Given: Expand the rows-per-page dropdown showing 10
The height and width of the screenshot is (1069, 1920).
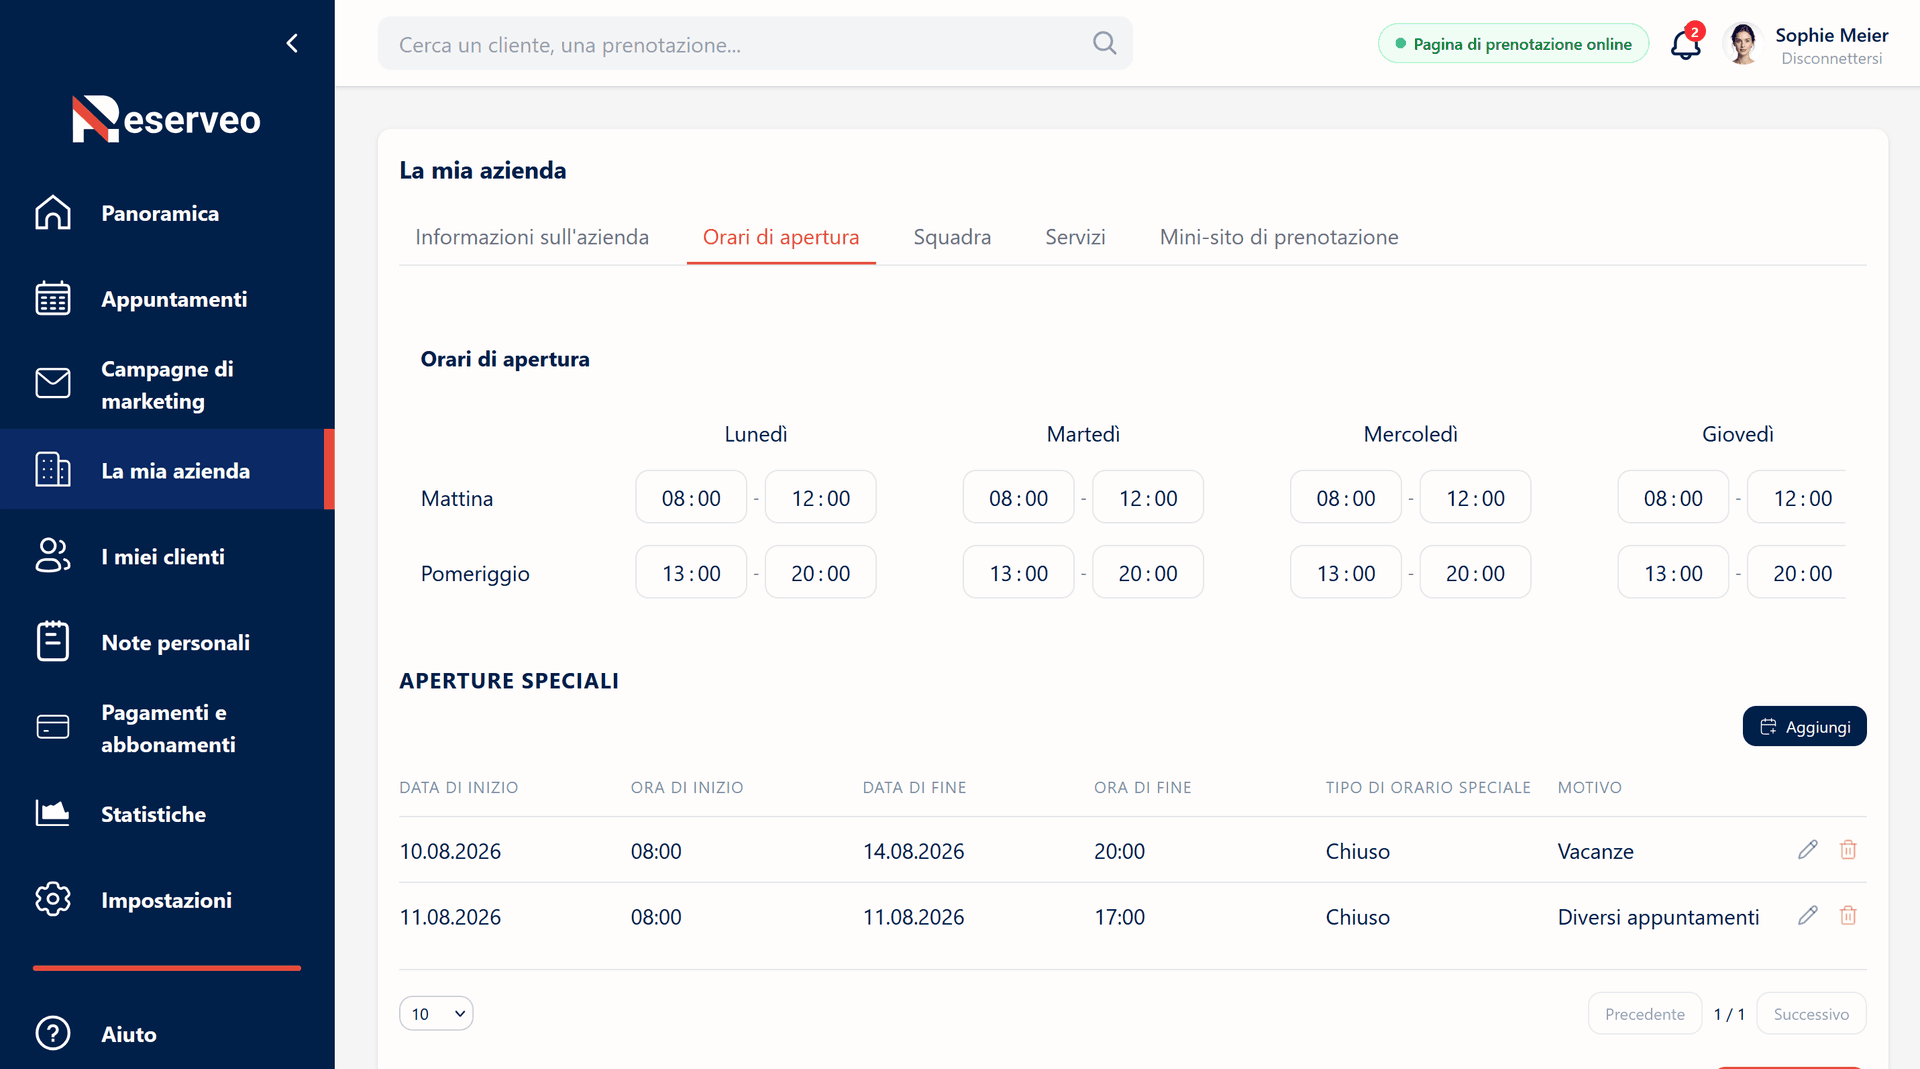Looking at the screenshot, I should (x=436, y=1013).
